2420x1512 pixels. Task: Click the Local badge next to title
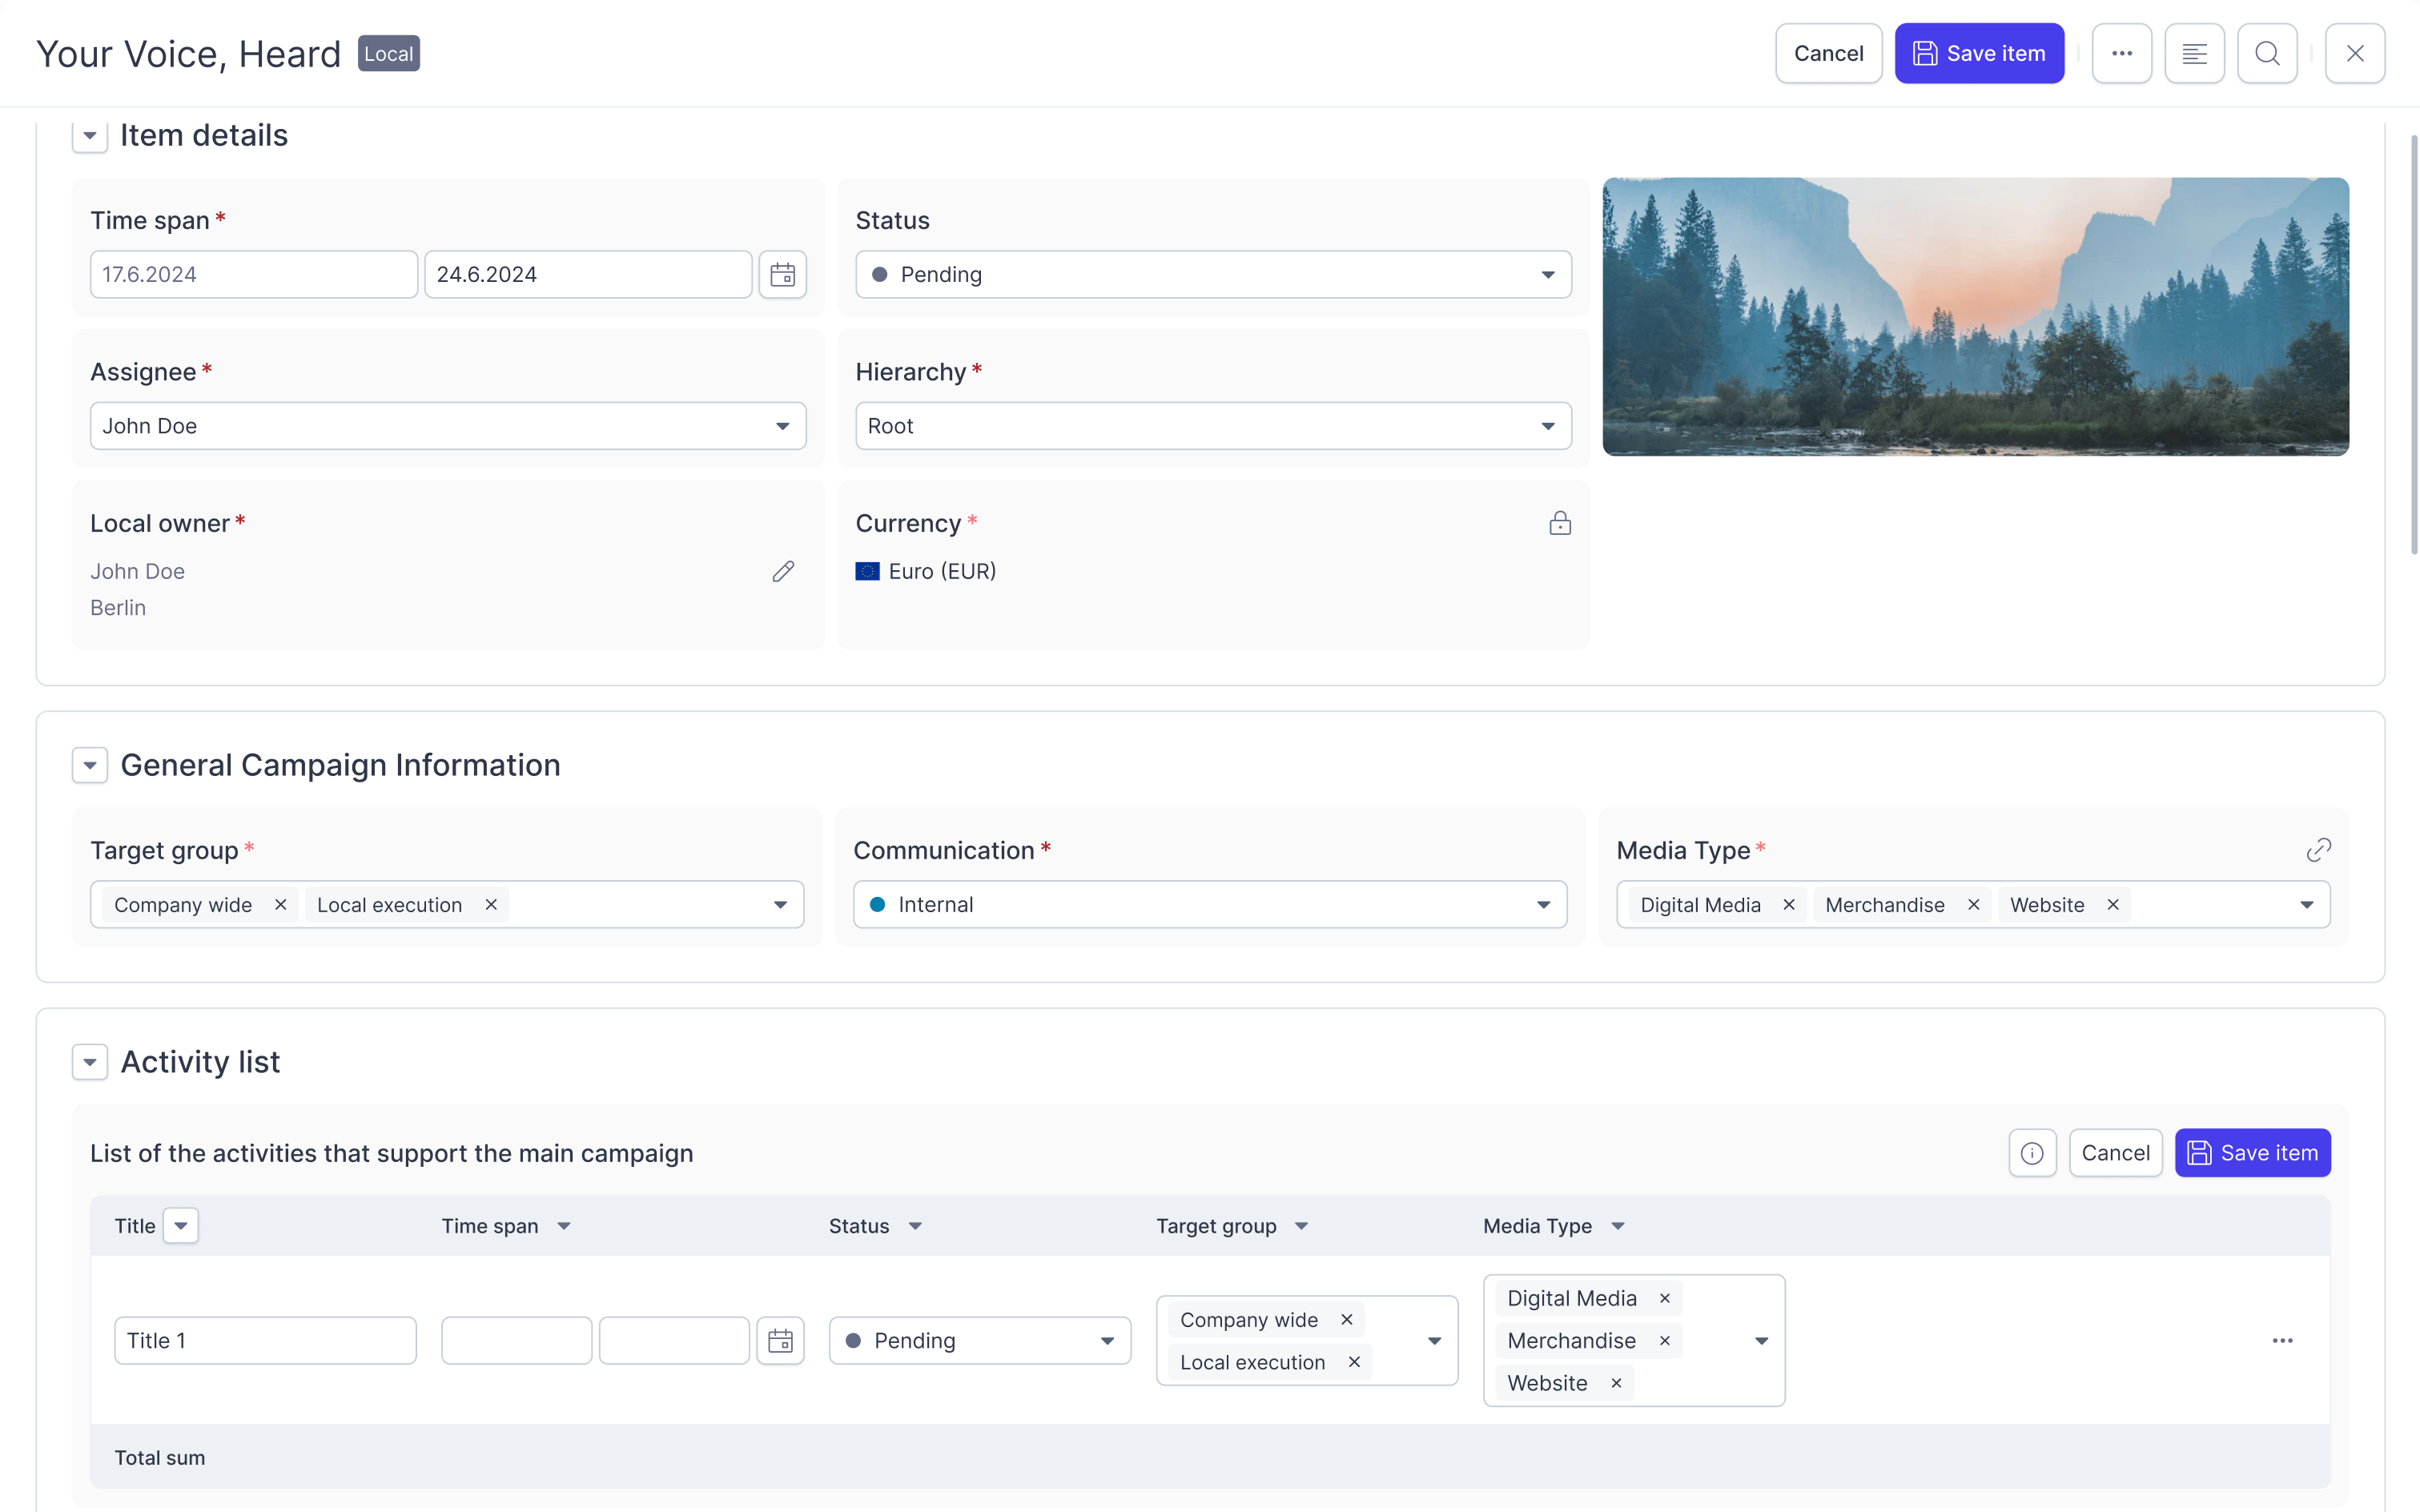coord(388,53)
